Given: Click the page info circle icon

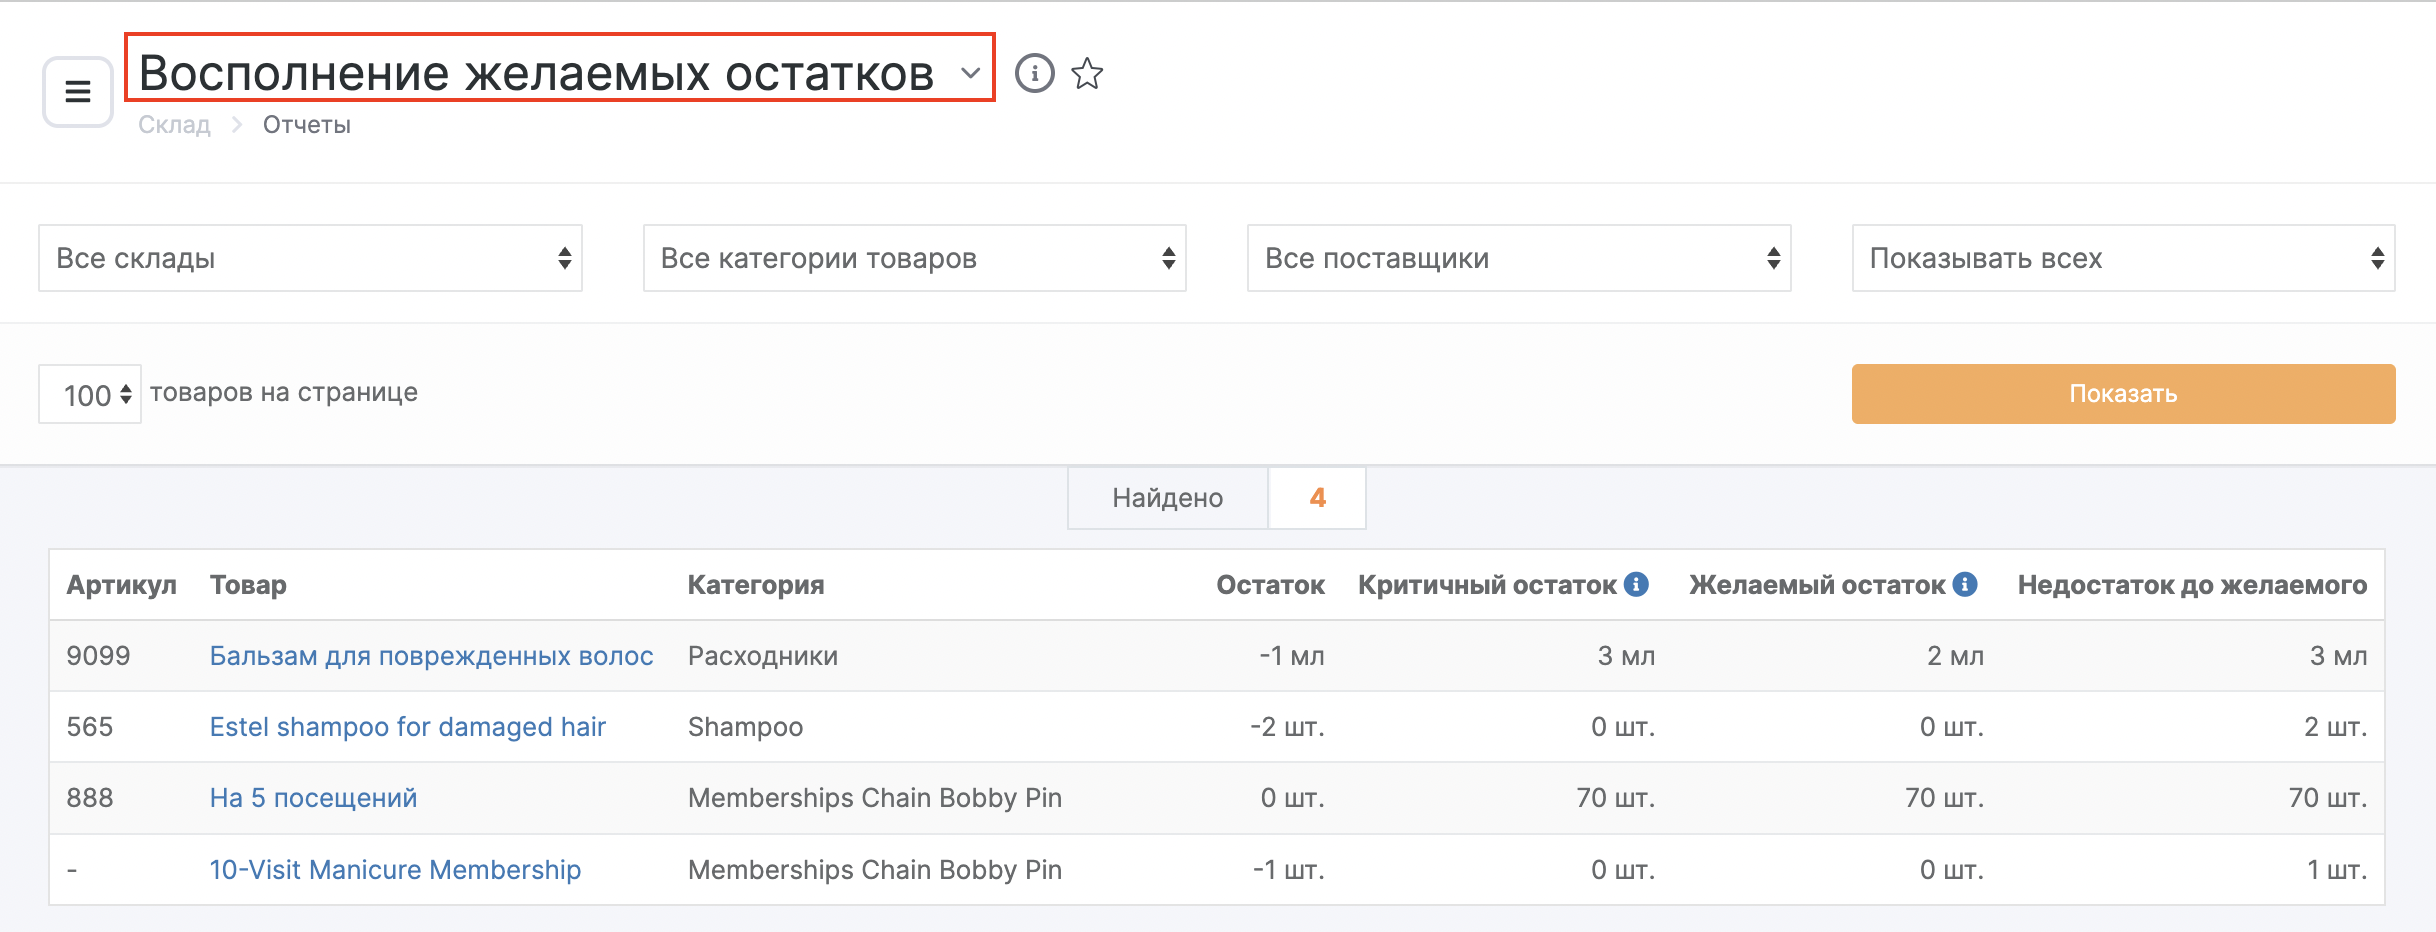Looking at the screenshot, I should pyautogui.click(x=1034, y=73).
